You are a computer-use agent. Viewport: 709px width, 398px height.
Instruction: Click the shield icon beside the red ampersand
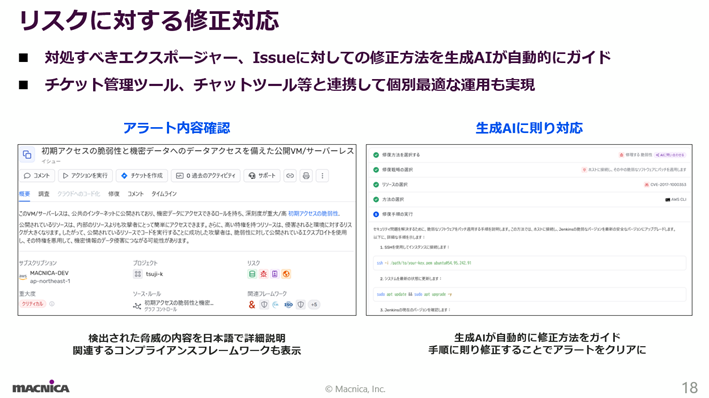tap(265, 304)
